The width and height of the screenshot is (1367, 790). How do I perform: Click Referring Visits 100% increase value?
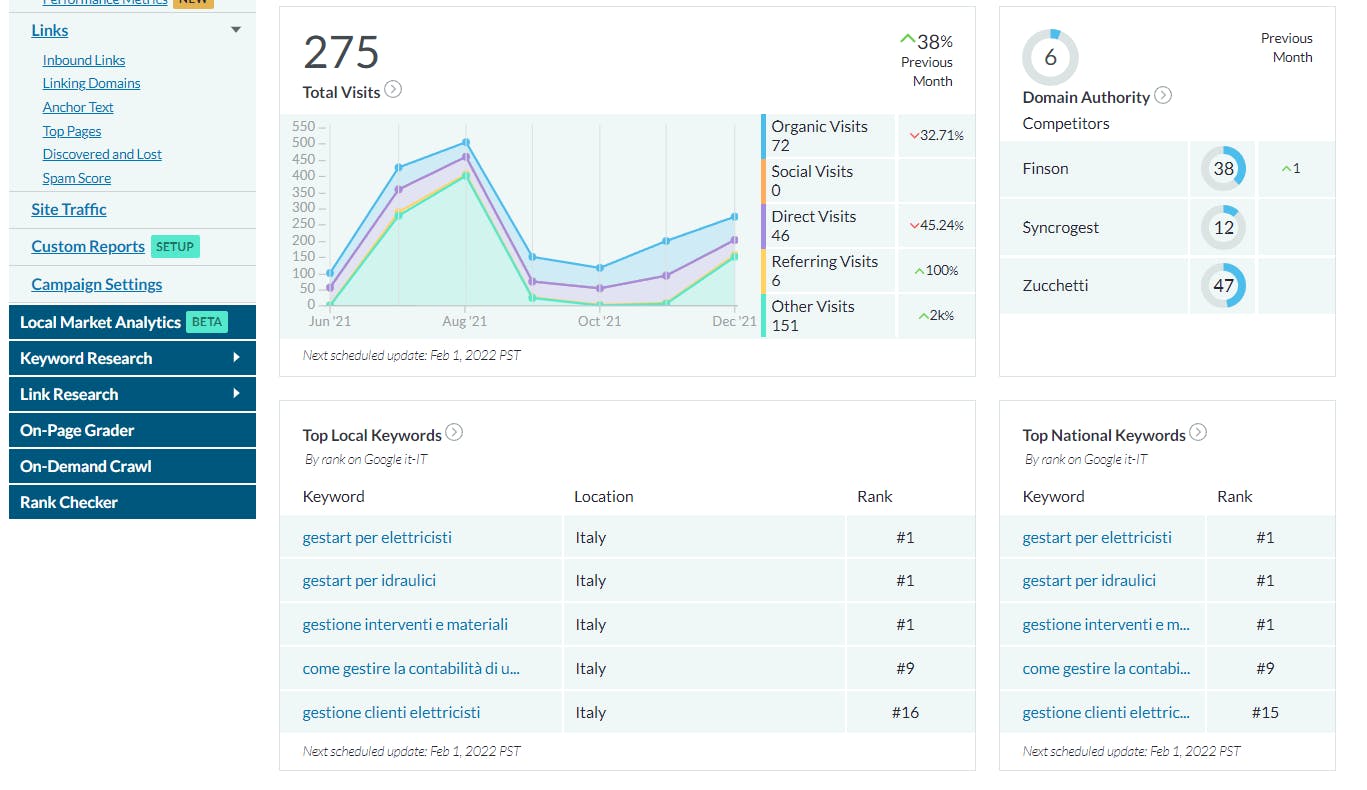point(936,270)
